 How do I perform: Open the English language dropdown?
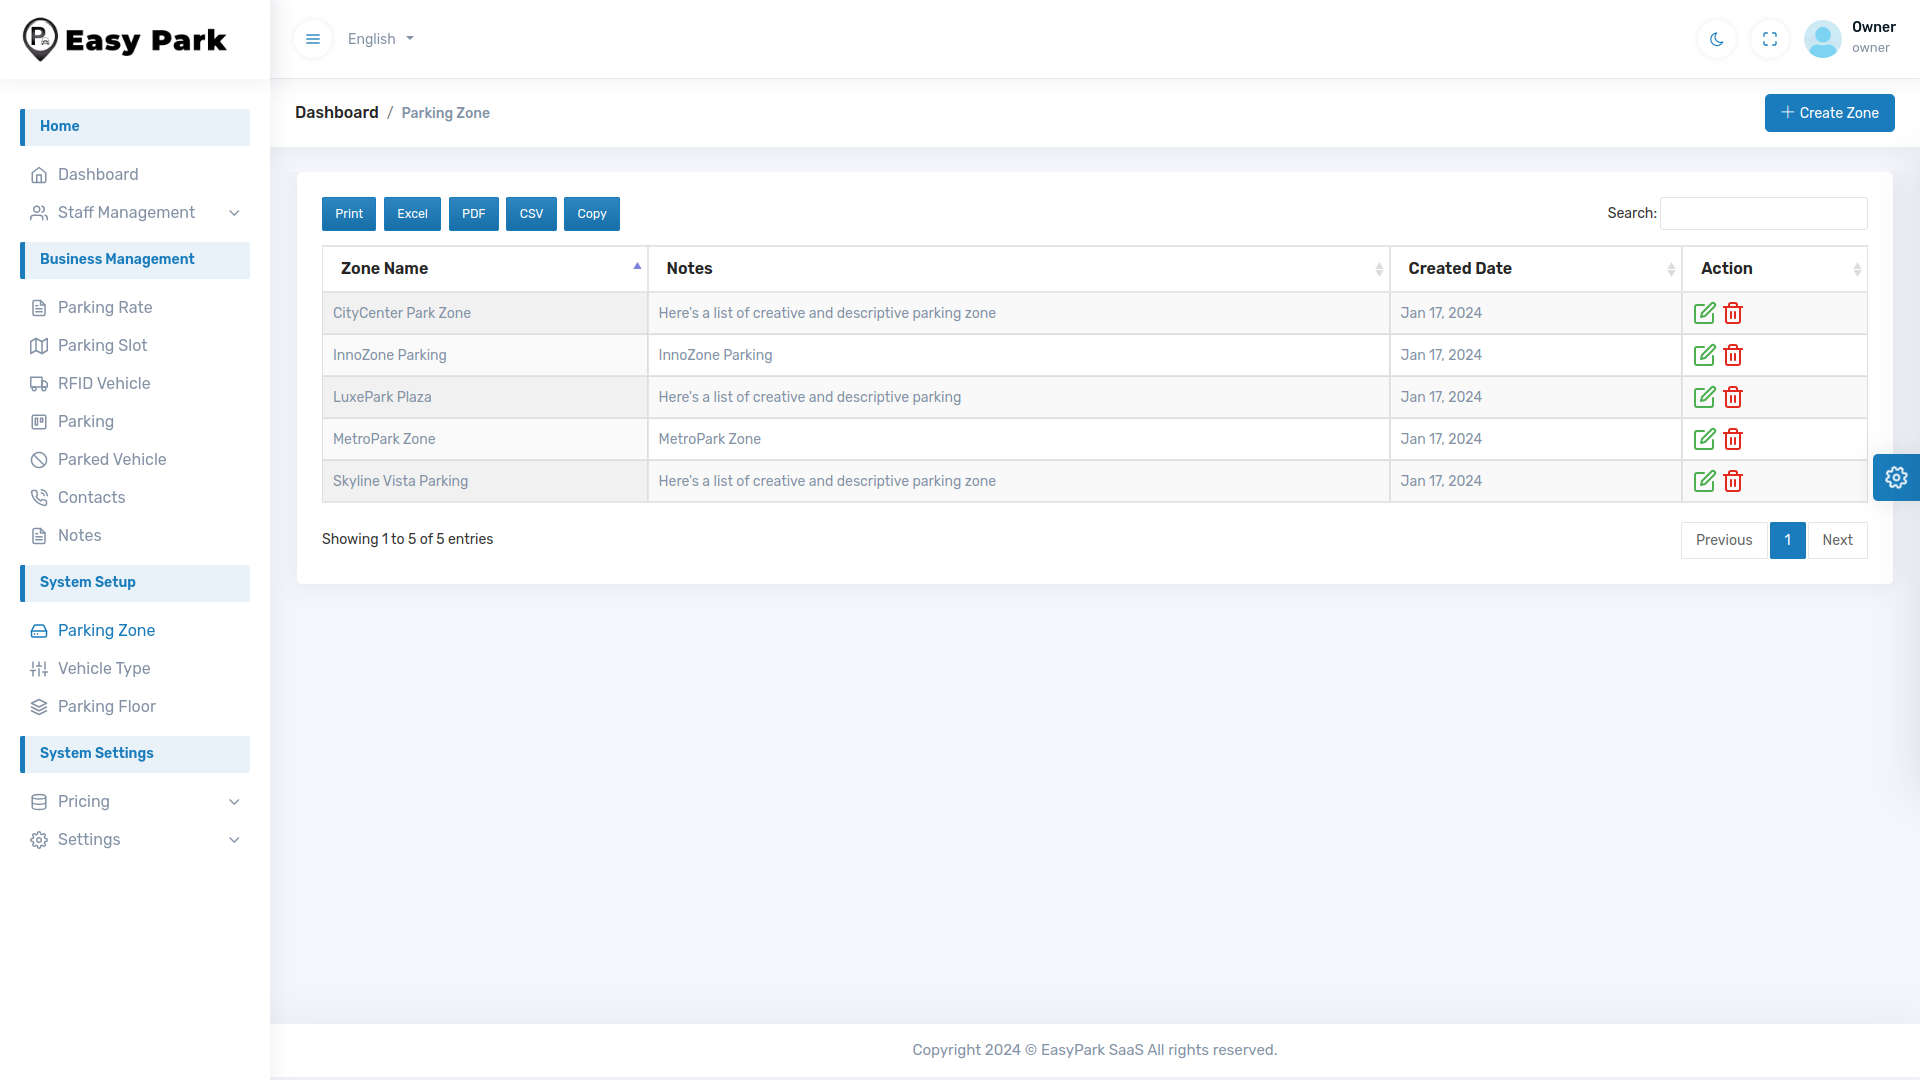380,39
